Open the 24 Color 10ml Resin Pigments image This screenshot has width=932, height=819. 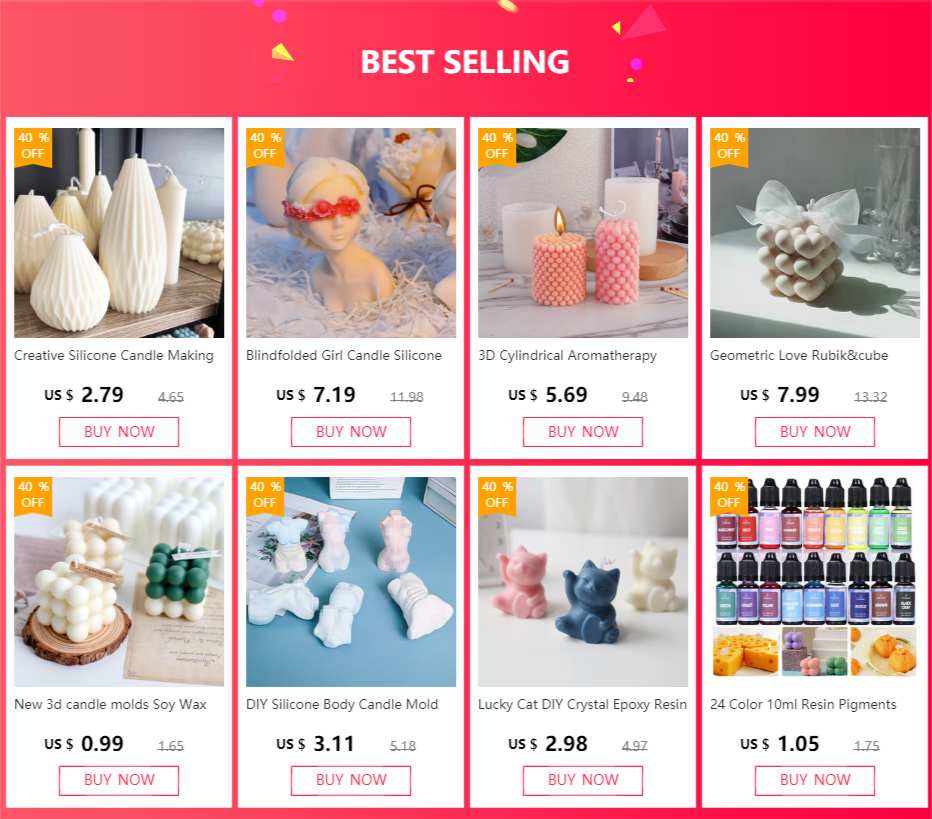tap(815, 582)
